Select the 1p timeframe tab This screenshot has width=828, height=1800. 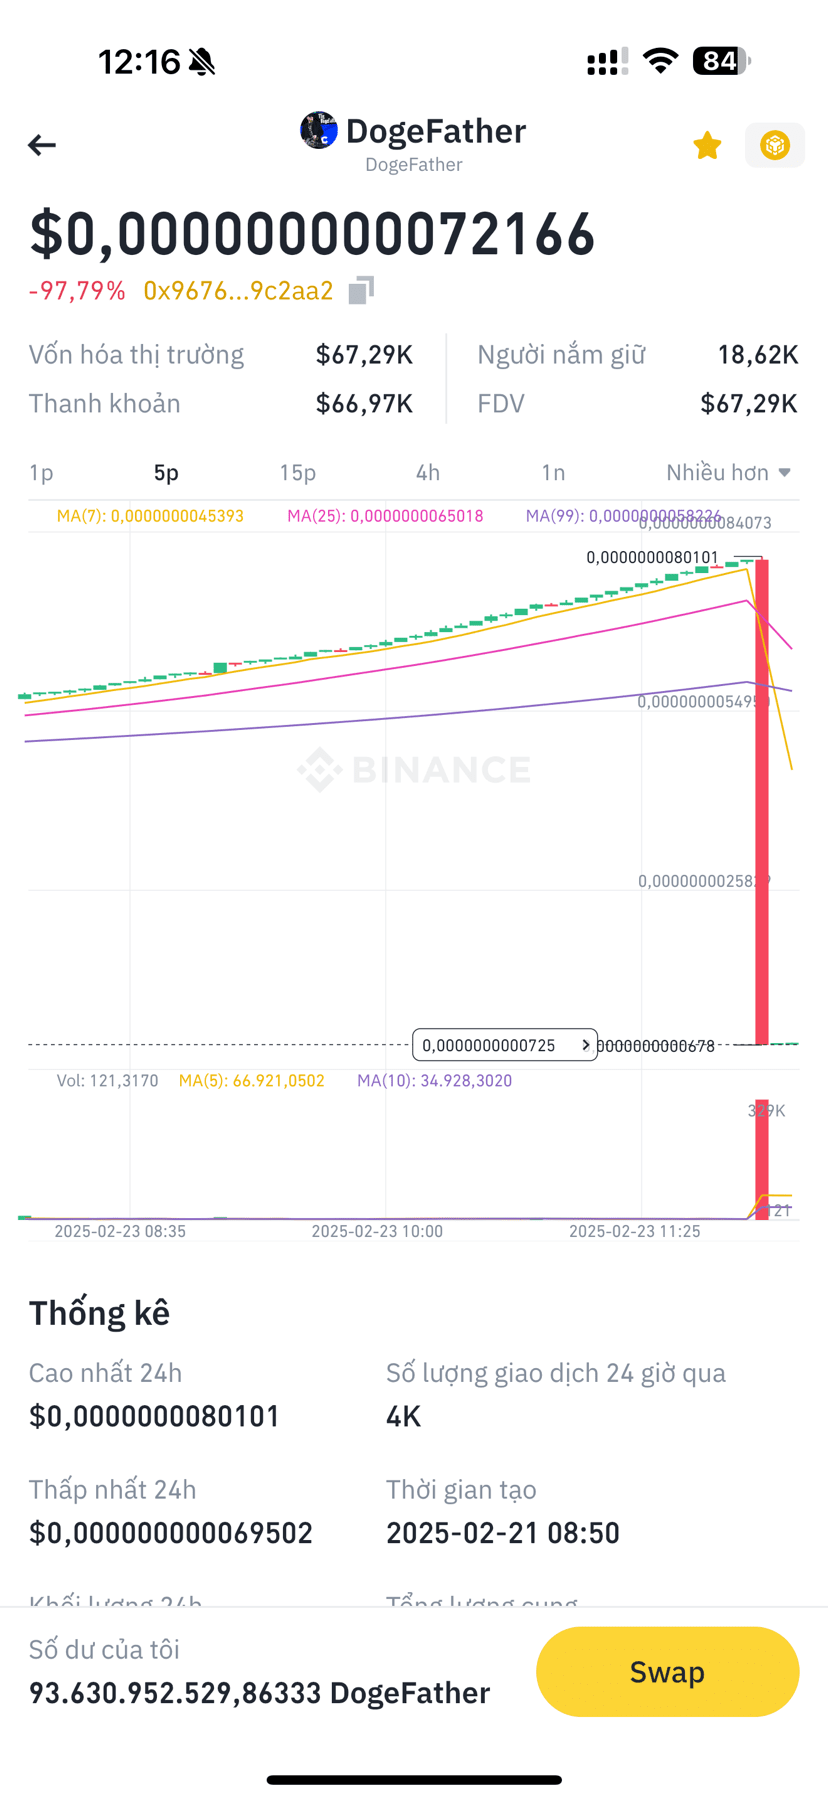(x=41, y=472)
